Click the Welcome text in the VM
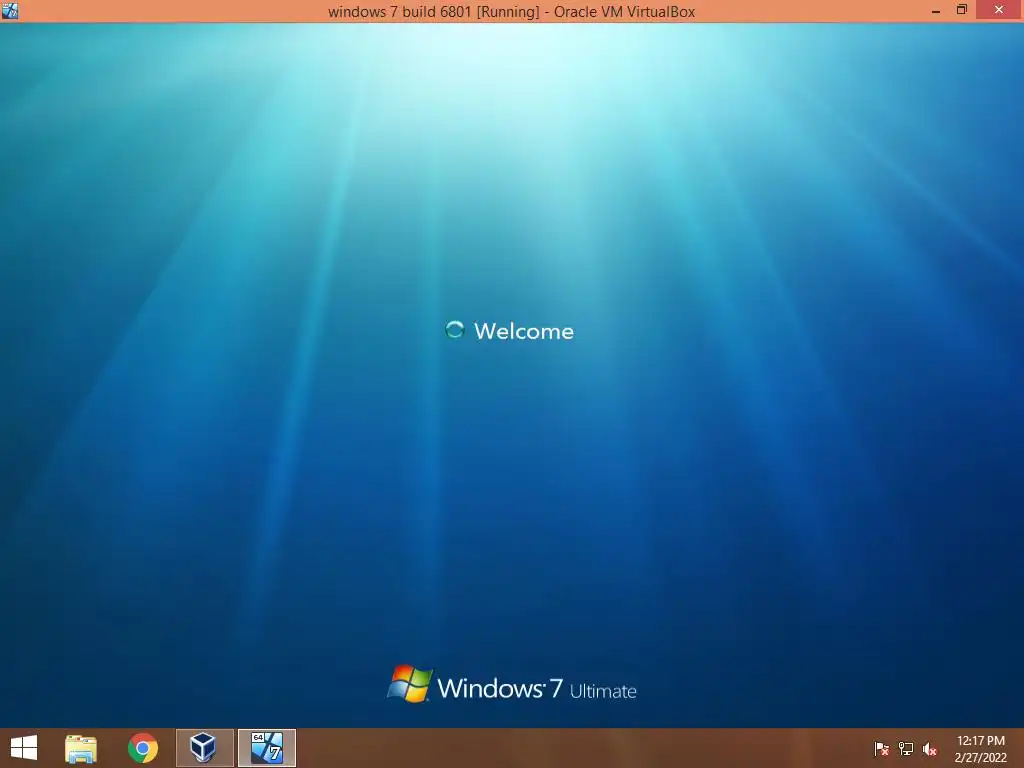The image size is (1024, 768). pos(524,331)
